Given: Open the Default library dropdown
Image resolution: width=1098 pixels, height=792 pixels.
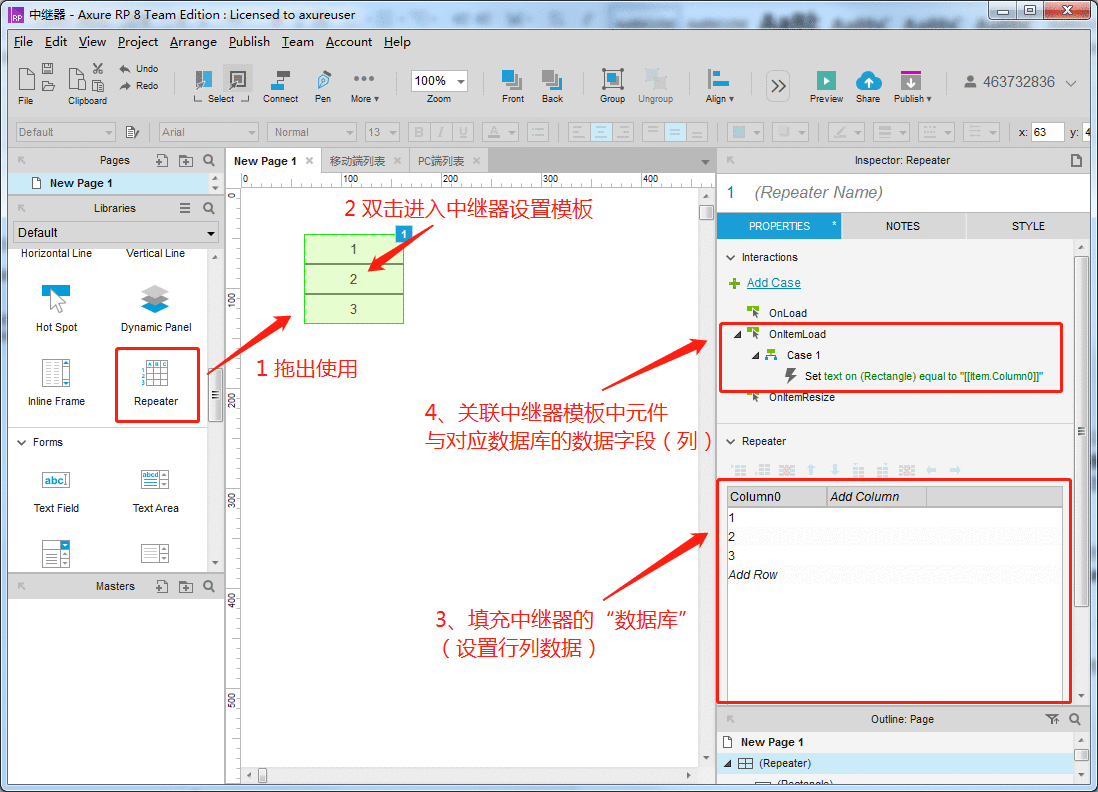Looking at the screenshot, I should pos(116,232).
